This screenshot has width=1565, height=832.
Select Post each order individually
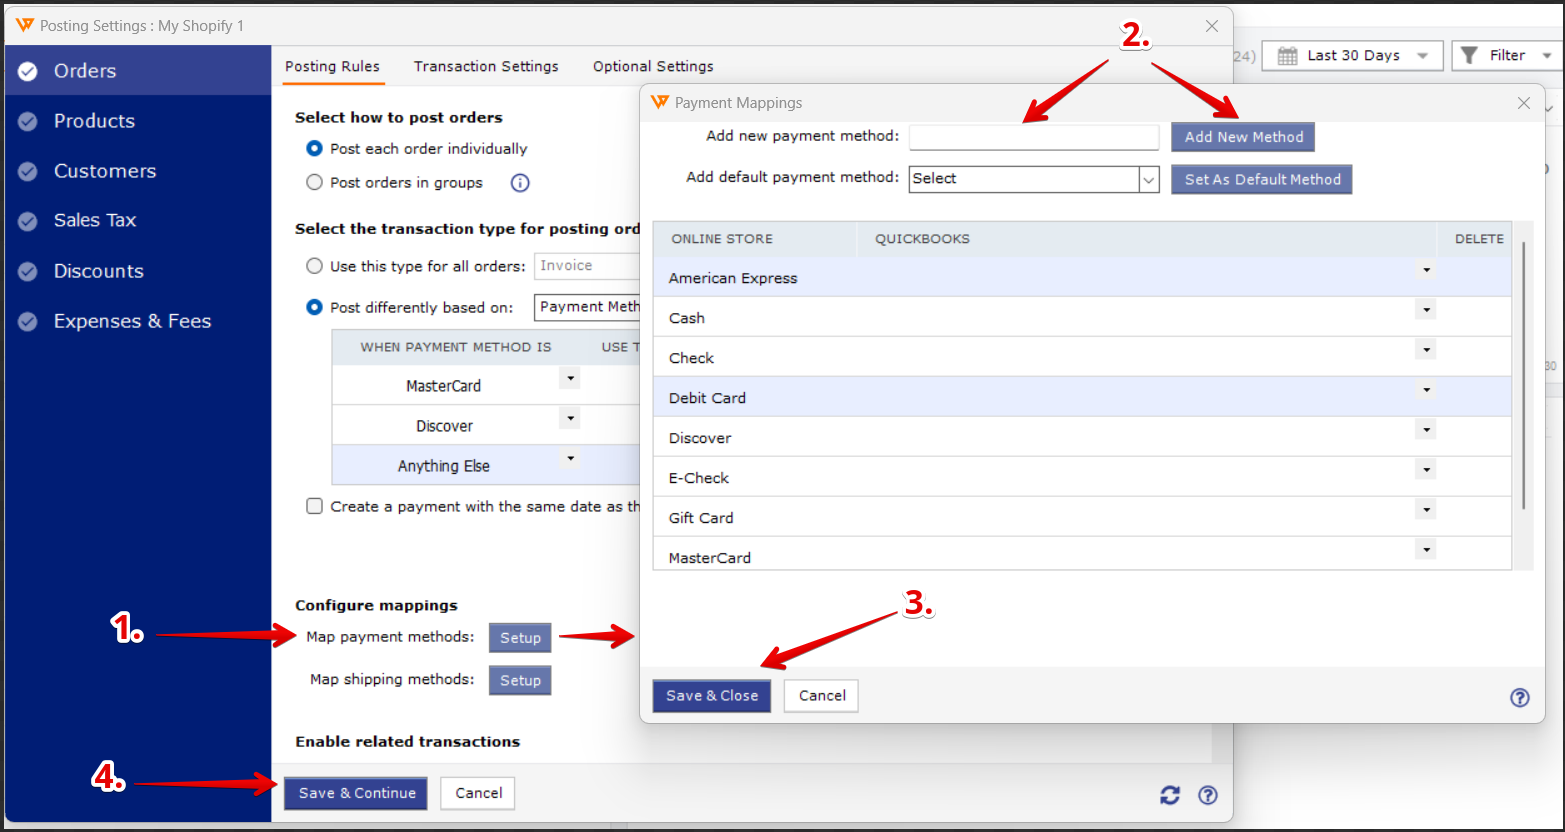(314, 149)
